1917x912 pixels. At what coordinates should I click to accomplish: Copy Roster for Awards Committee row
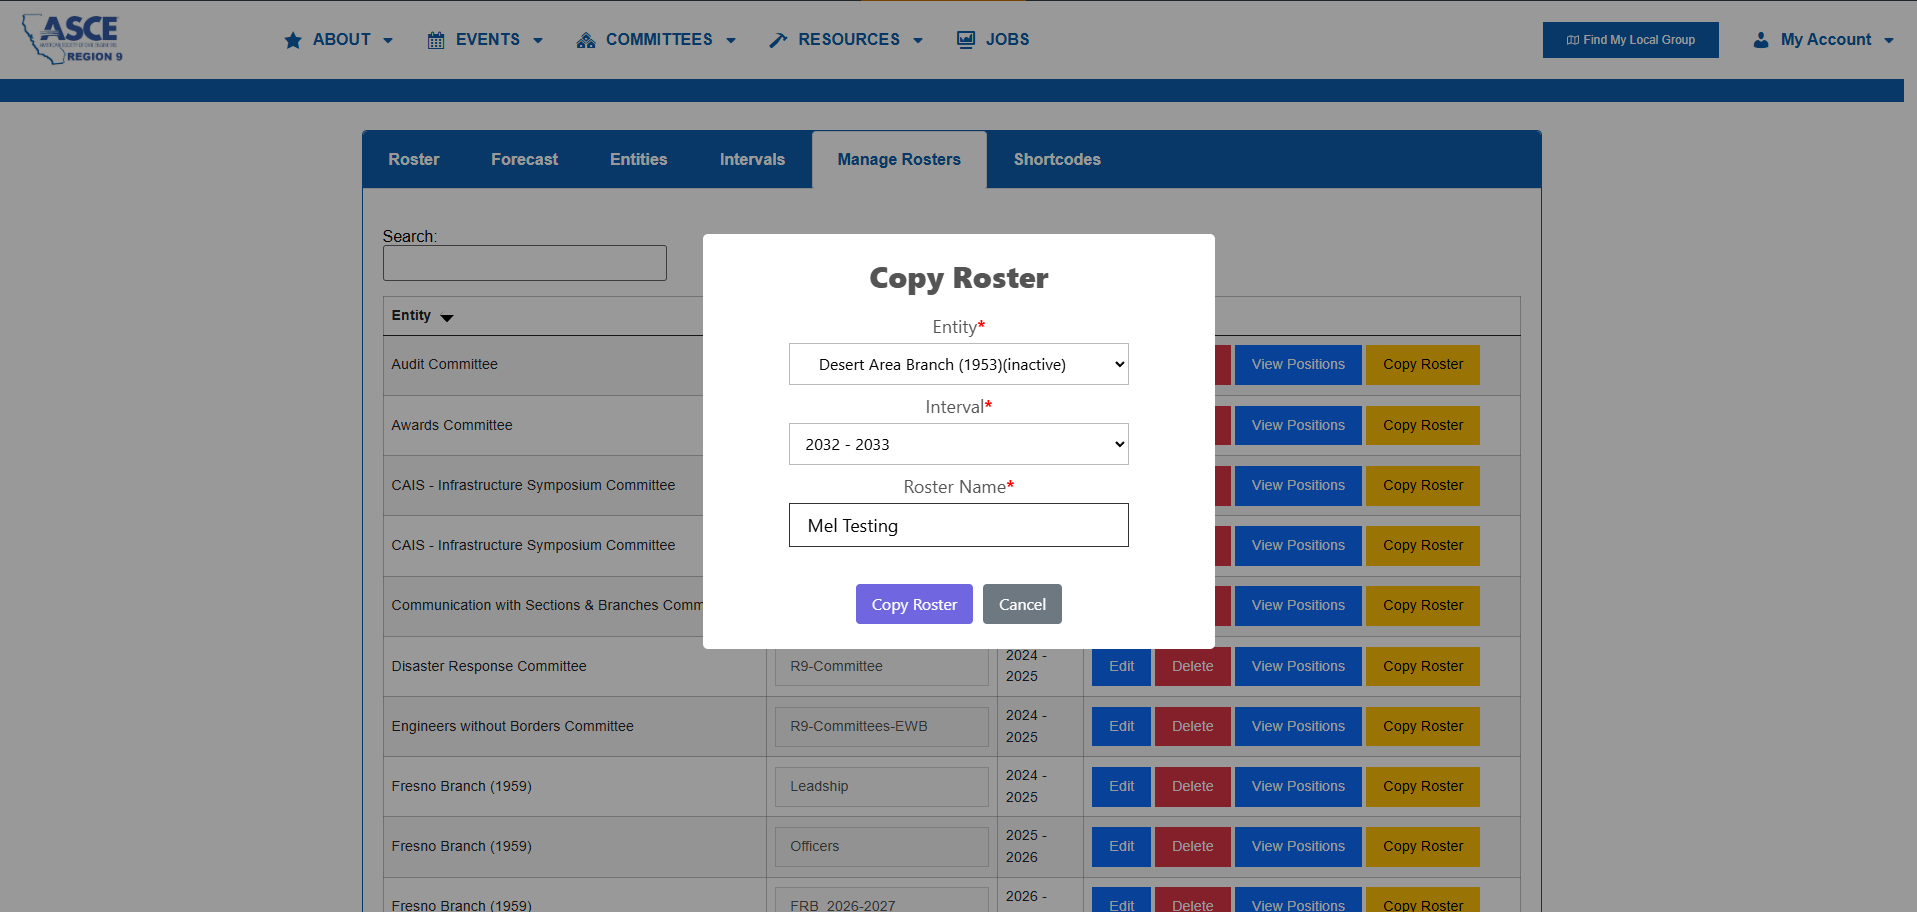1423,426
